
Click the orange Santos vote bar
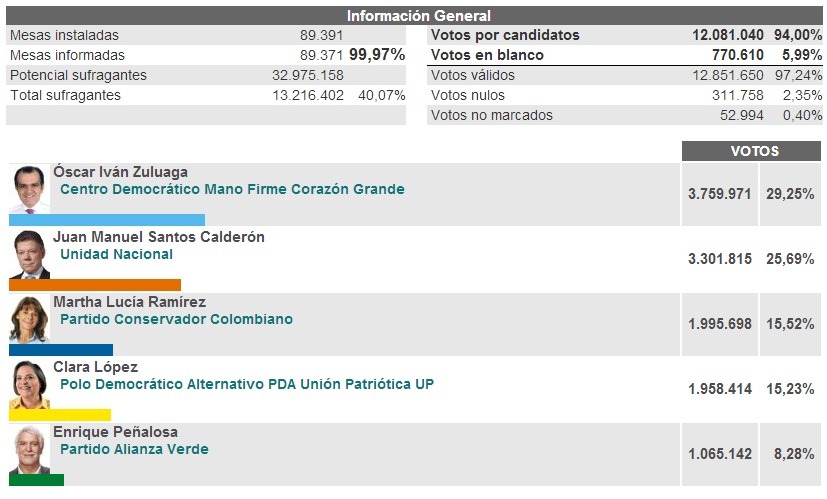(x=94, y=285)
